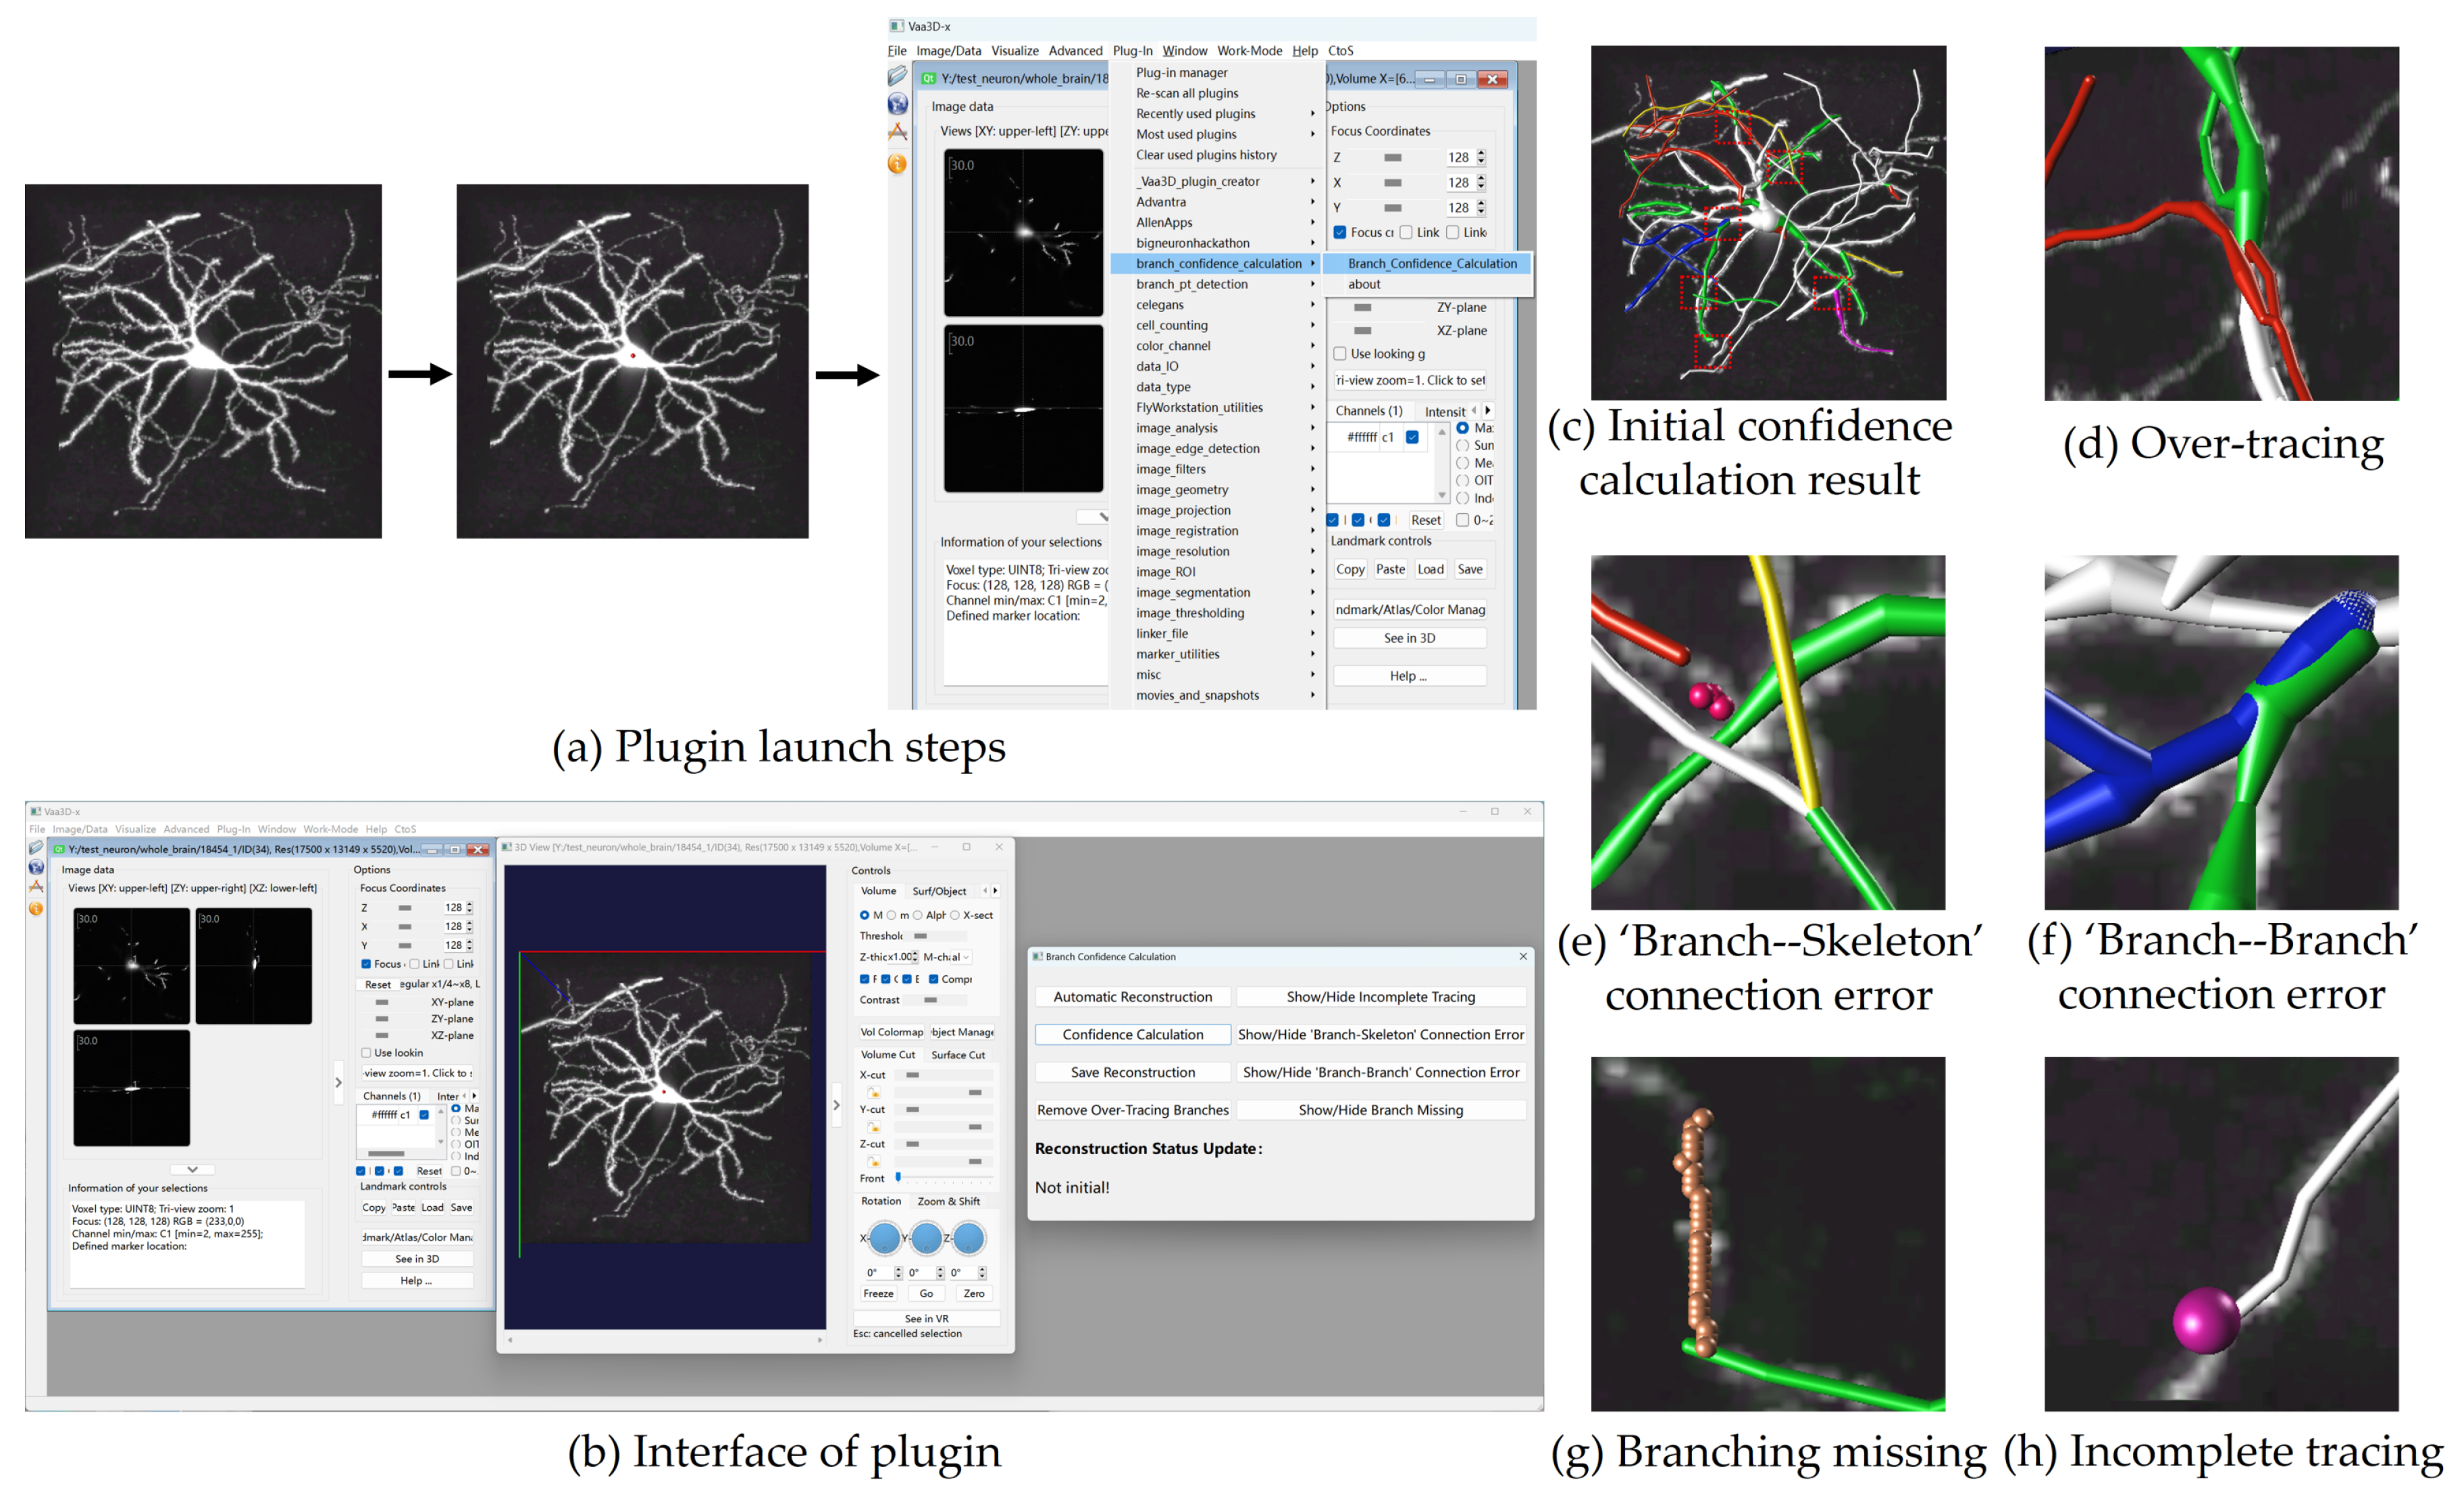Click the globe web-load icon in panel (b)

click(36, 867)
